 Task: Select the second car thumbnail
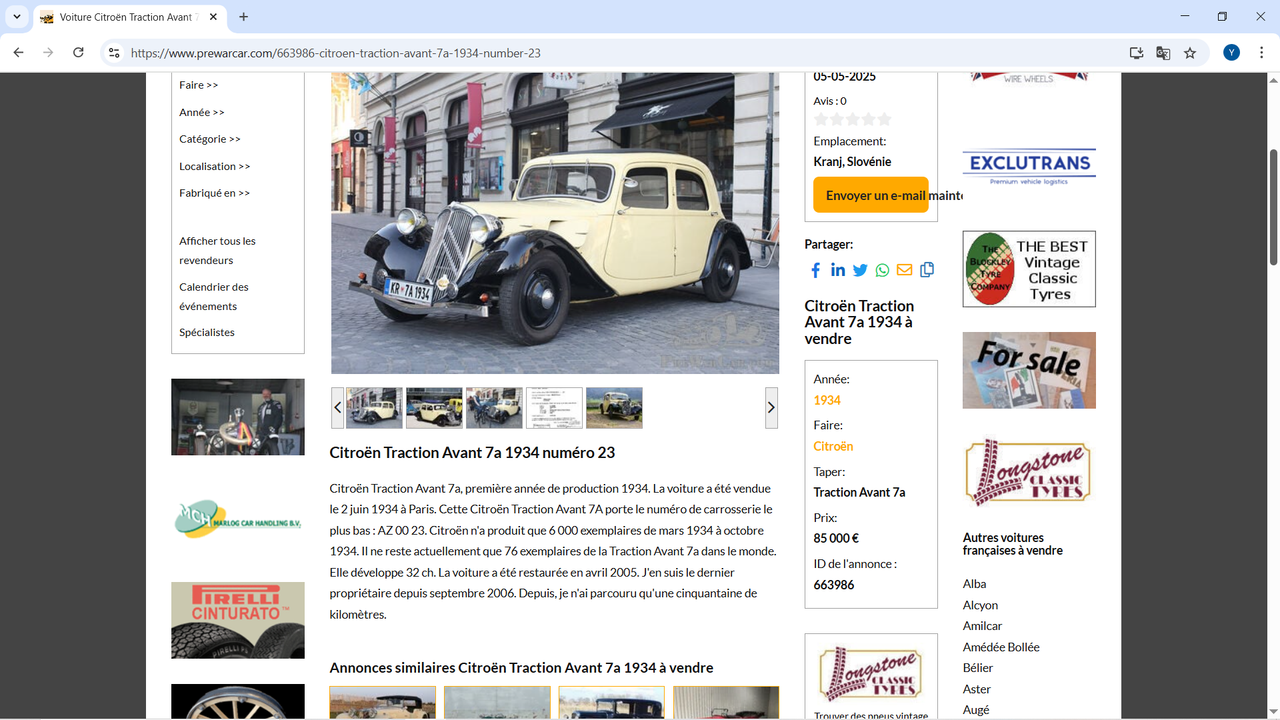tap(434, 408)
